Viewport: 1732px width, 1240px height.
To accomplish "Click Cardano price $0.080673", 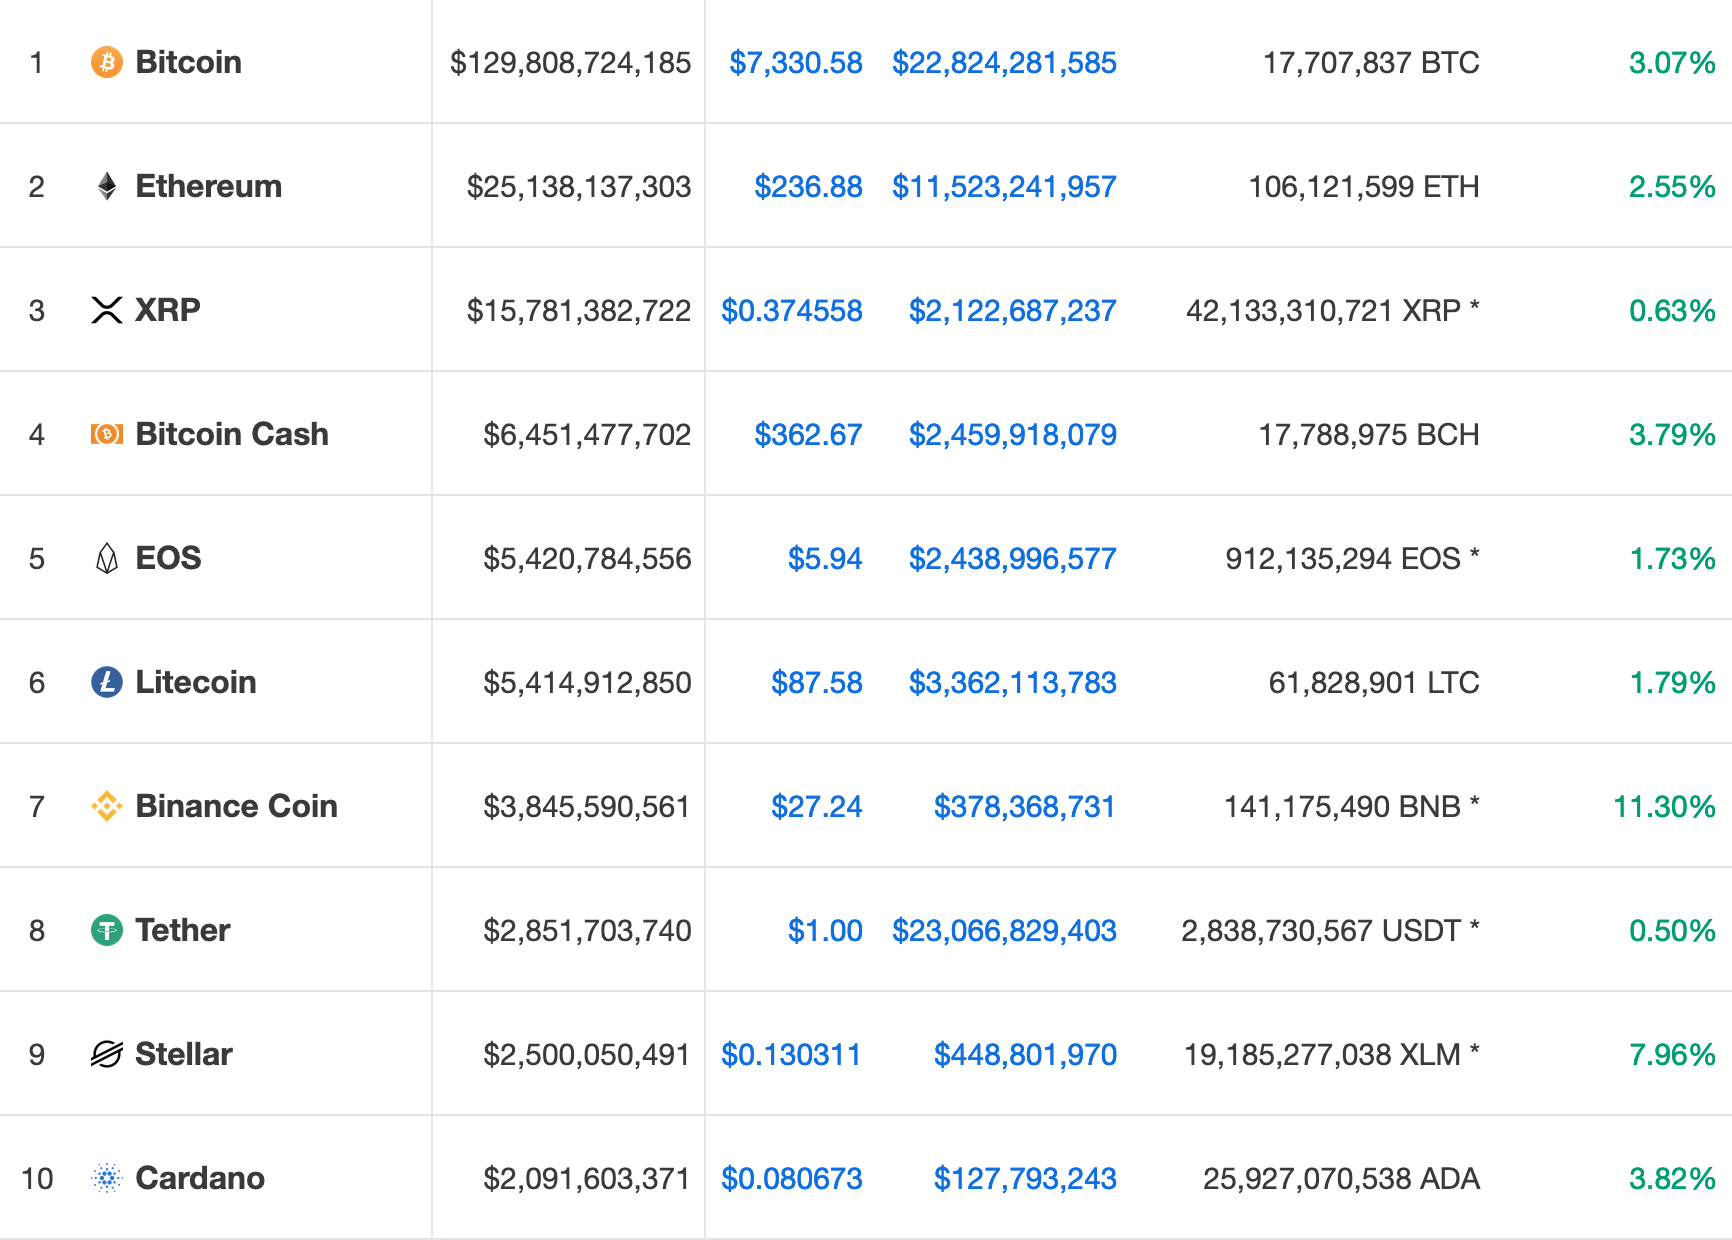I will click(792, 1179).
